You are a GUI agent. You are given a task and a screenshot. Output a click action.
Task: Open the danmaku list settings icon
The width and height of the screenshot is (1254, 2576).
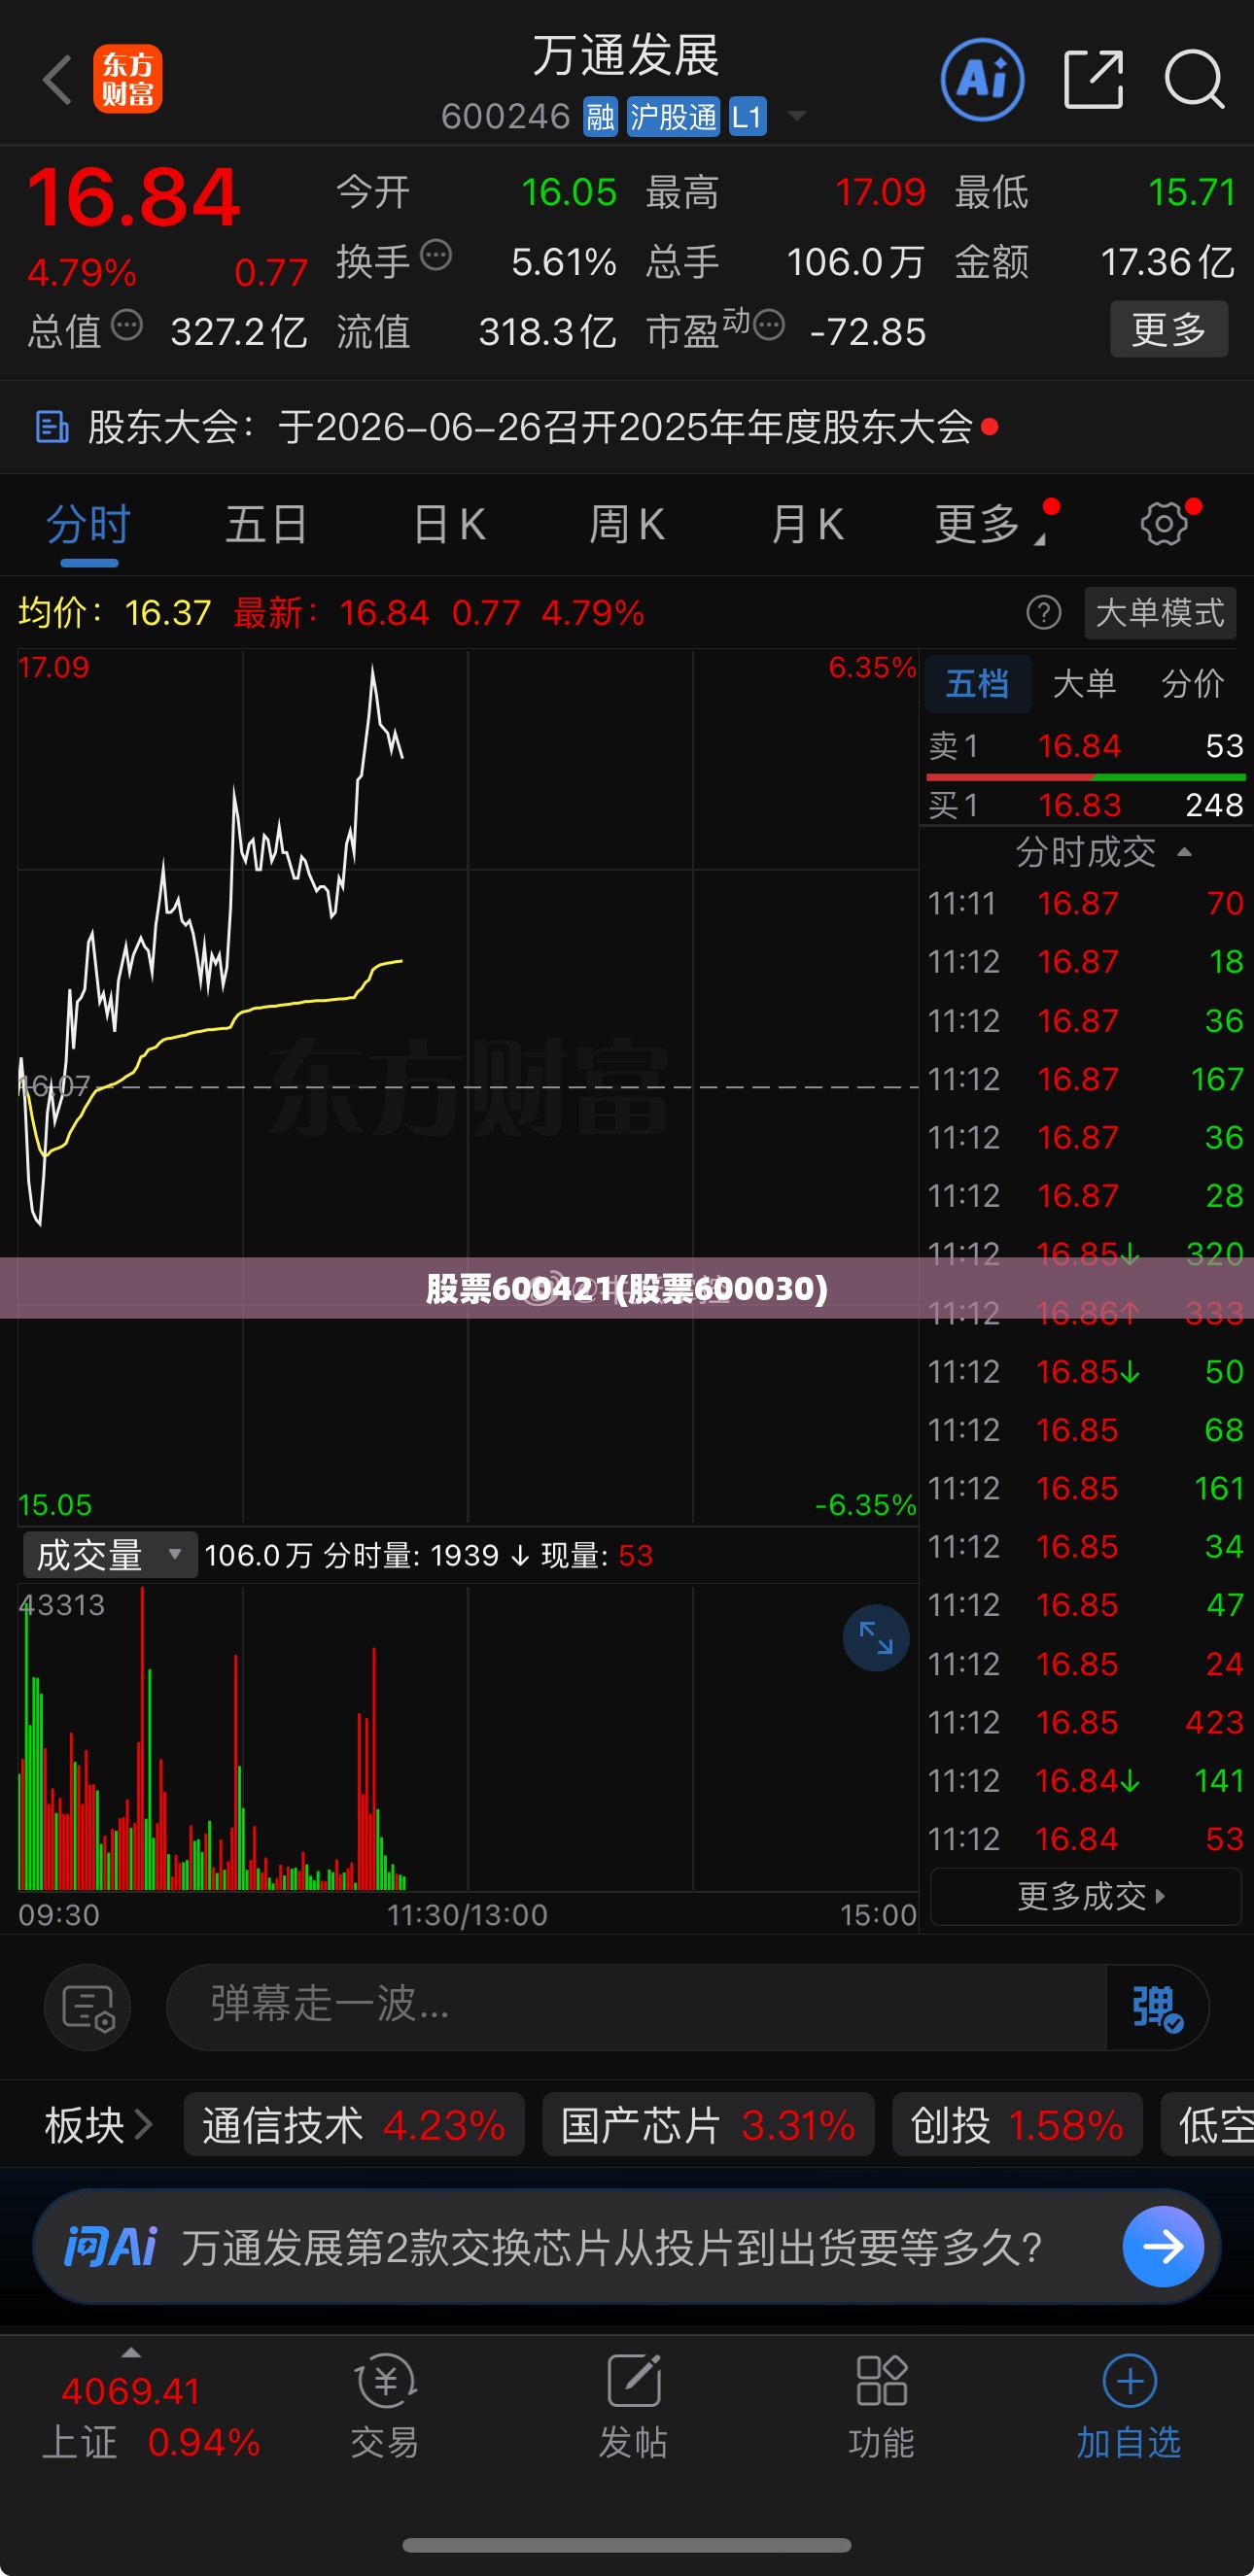(88, 2007)
